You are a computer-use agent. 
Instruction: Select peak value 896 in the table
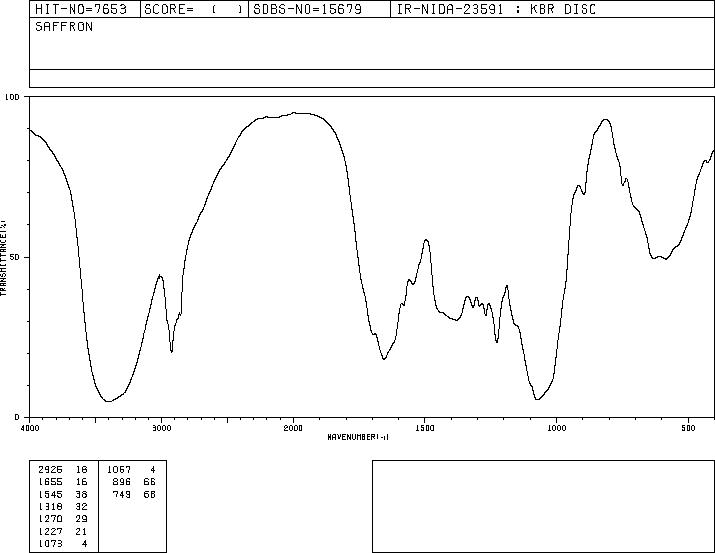point(122,482)
